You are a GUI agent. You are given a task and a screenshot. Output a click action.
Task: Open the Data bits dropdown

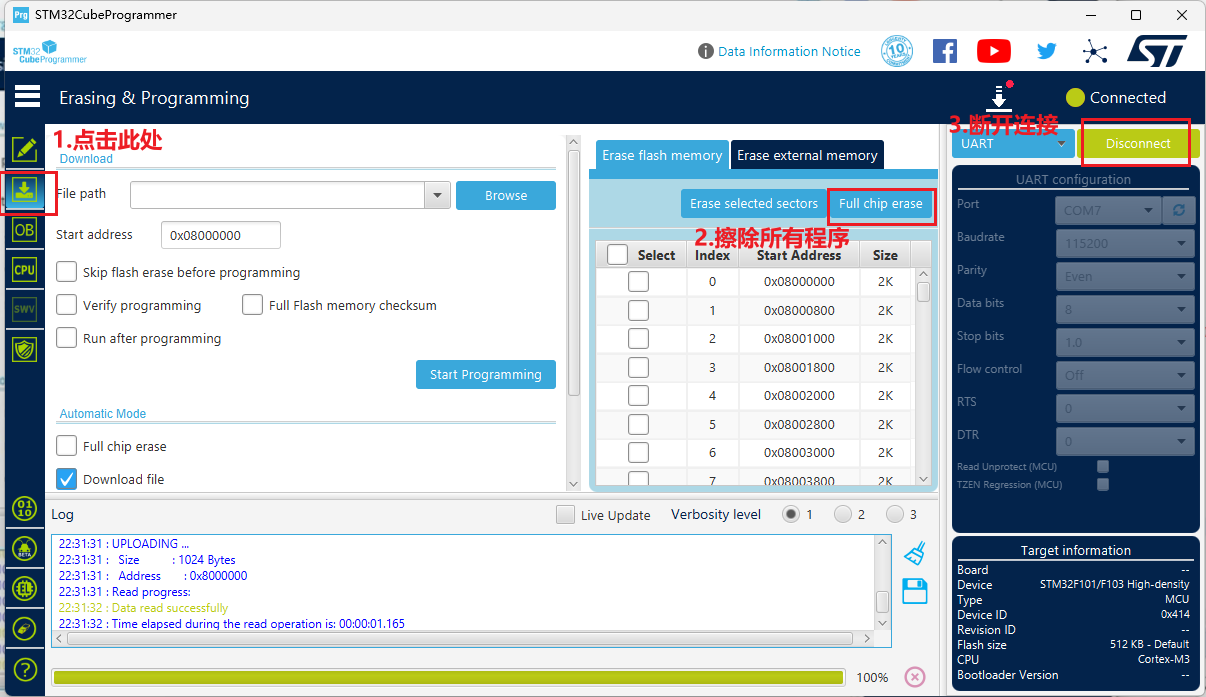[1125, 309]
